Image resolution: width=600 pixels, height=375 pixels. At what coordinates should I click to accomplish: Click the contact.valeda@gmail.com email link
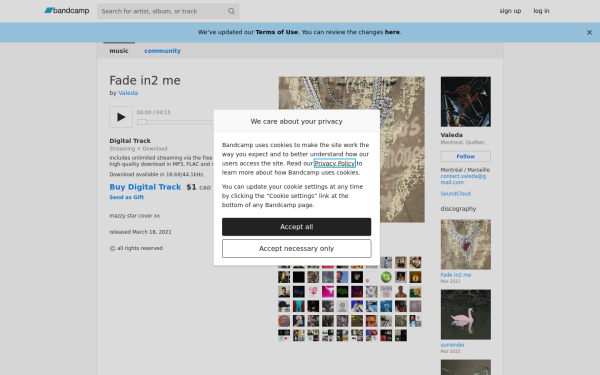[463, 179]
